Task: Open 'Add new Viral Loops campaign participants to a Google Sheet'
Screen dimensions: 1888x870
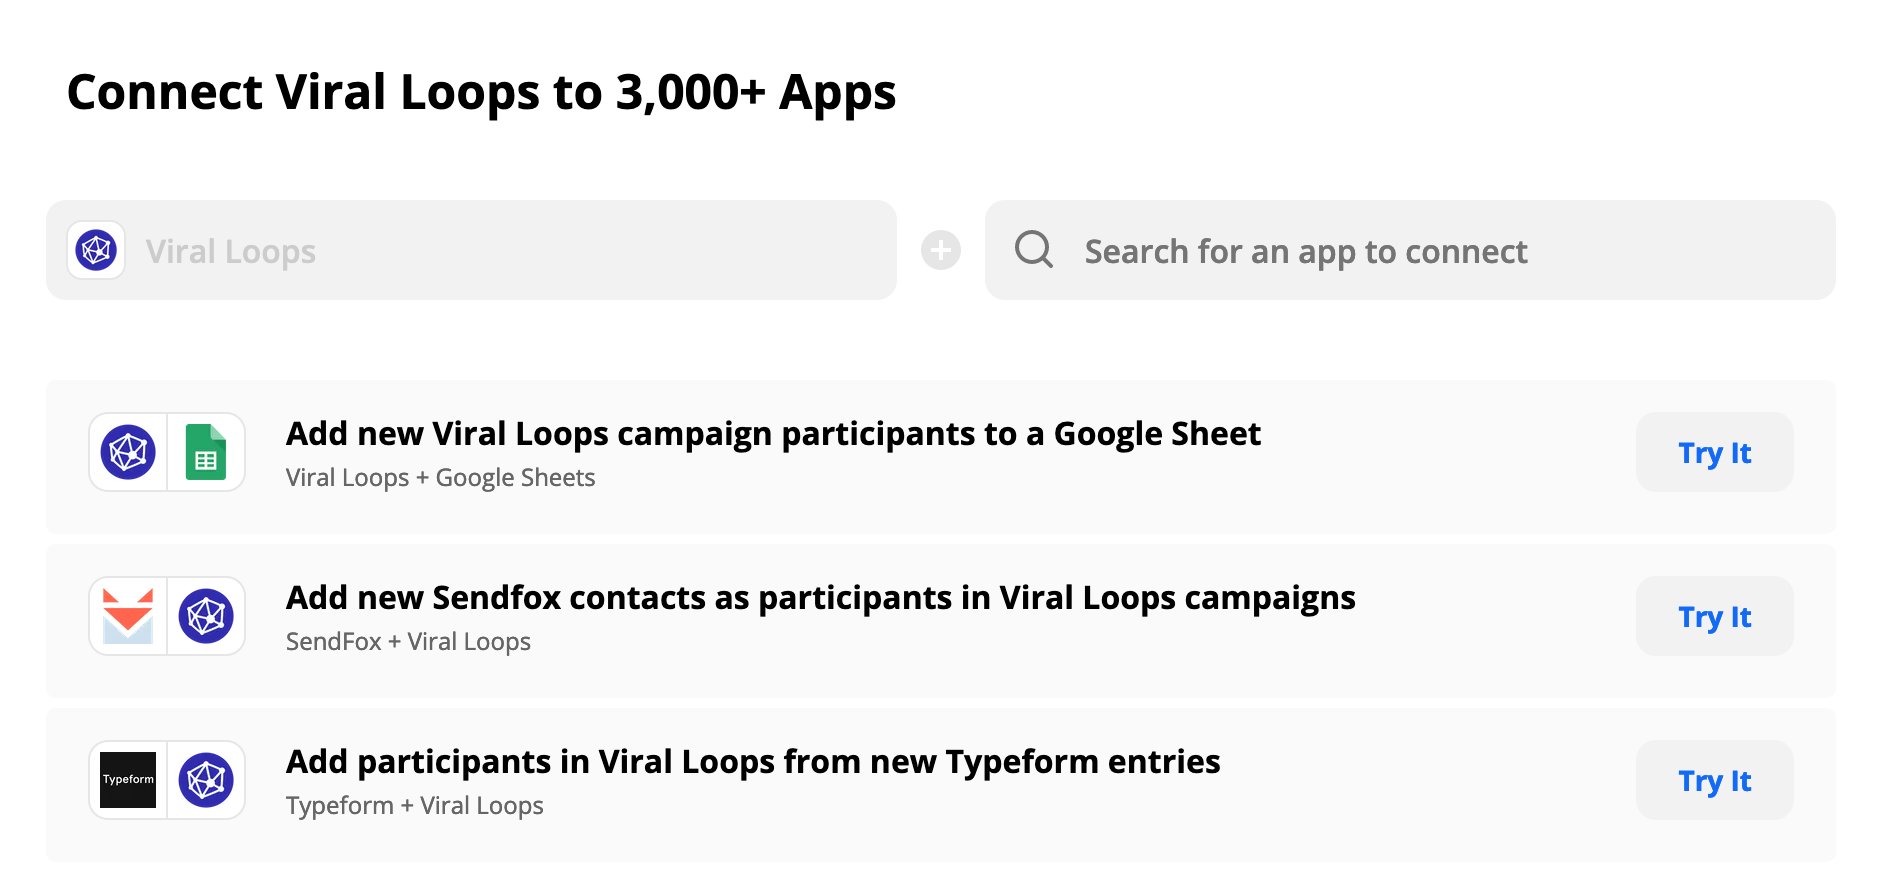Action: 773,434
